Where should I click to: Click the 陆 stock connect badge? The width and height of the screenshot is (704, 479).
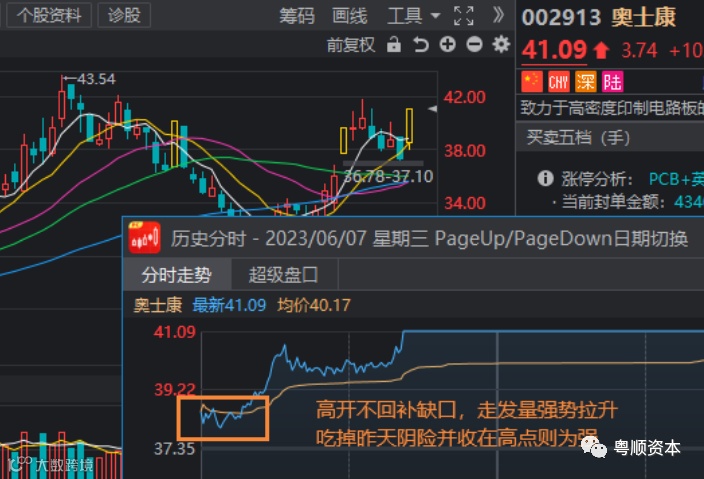(x=612, y=82)
